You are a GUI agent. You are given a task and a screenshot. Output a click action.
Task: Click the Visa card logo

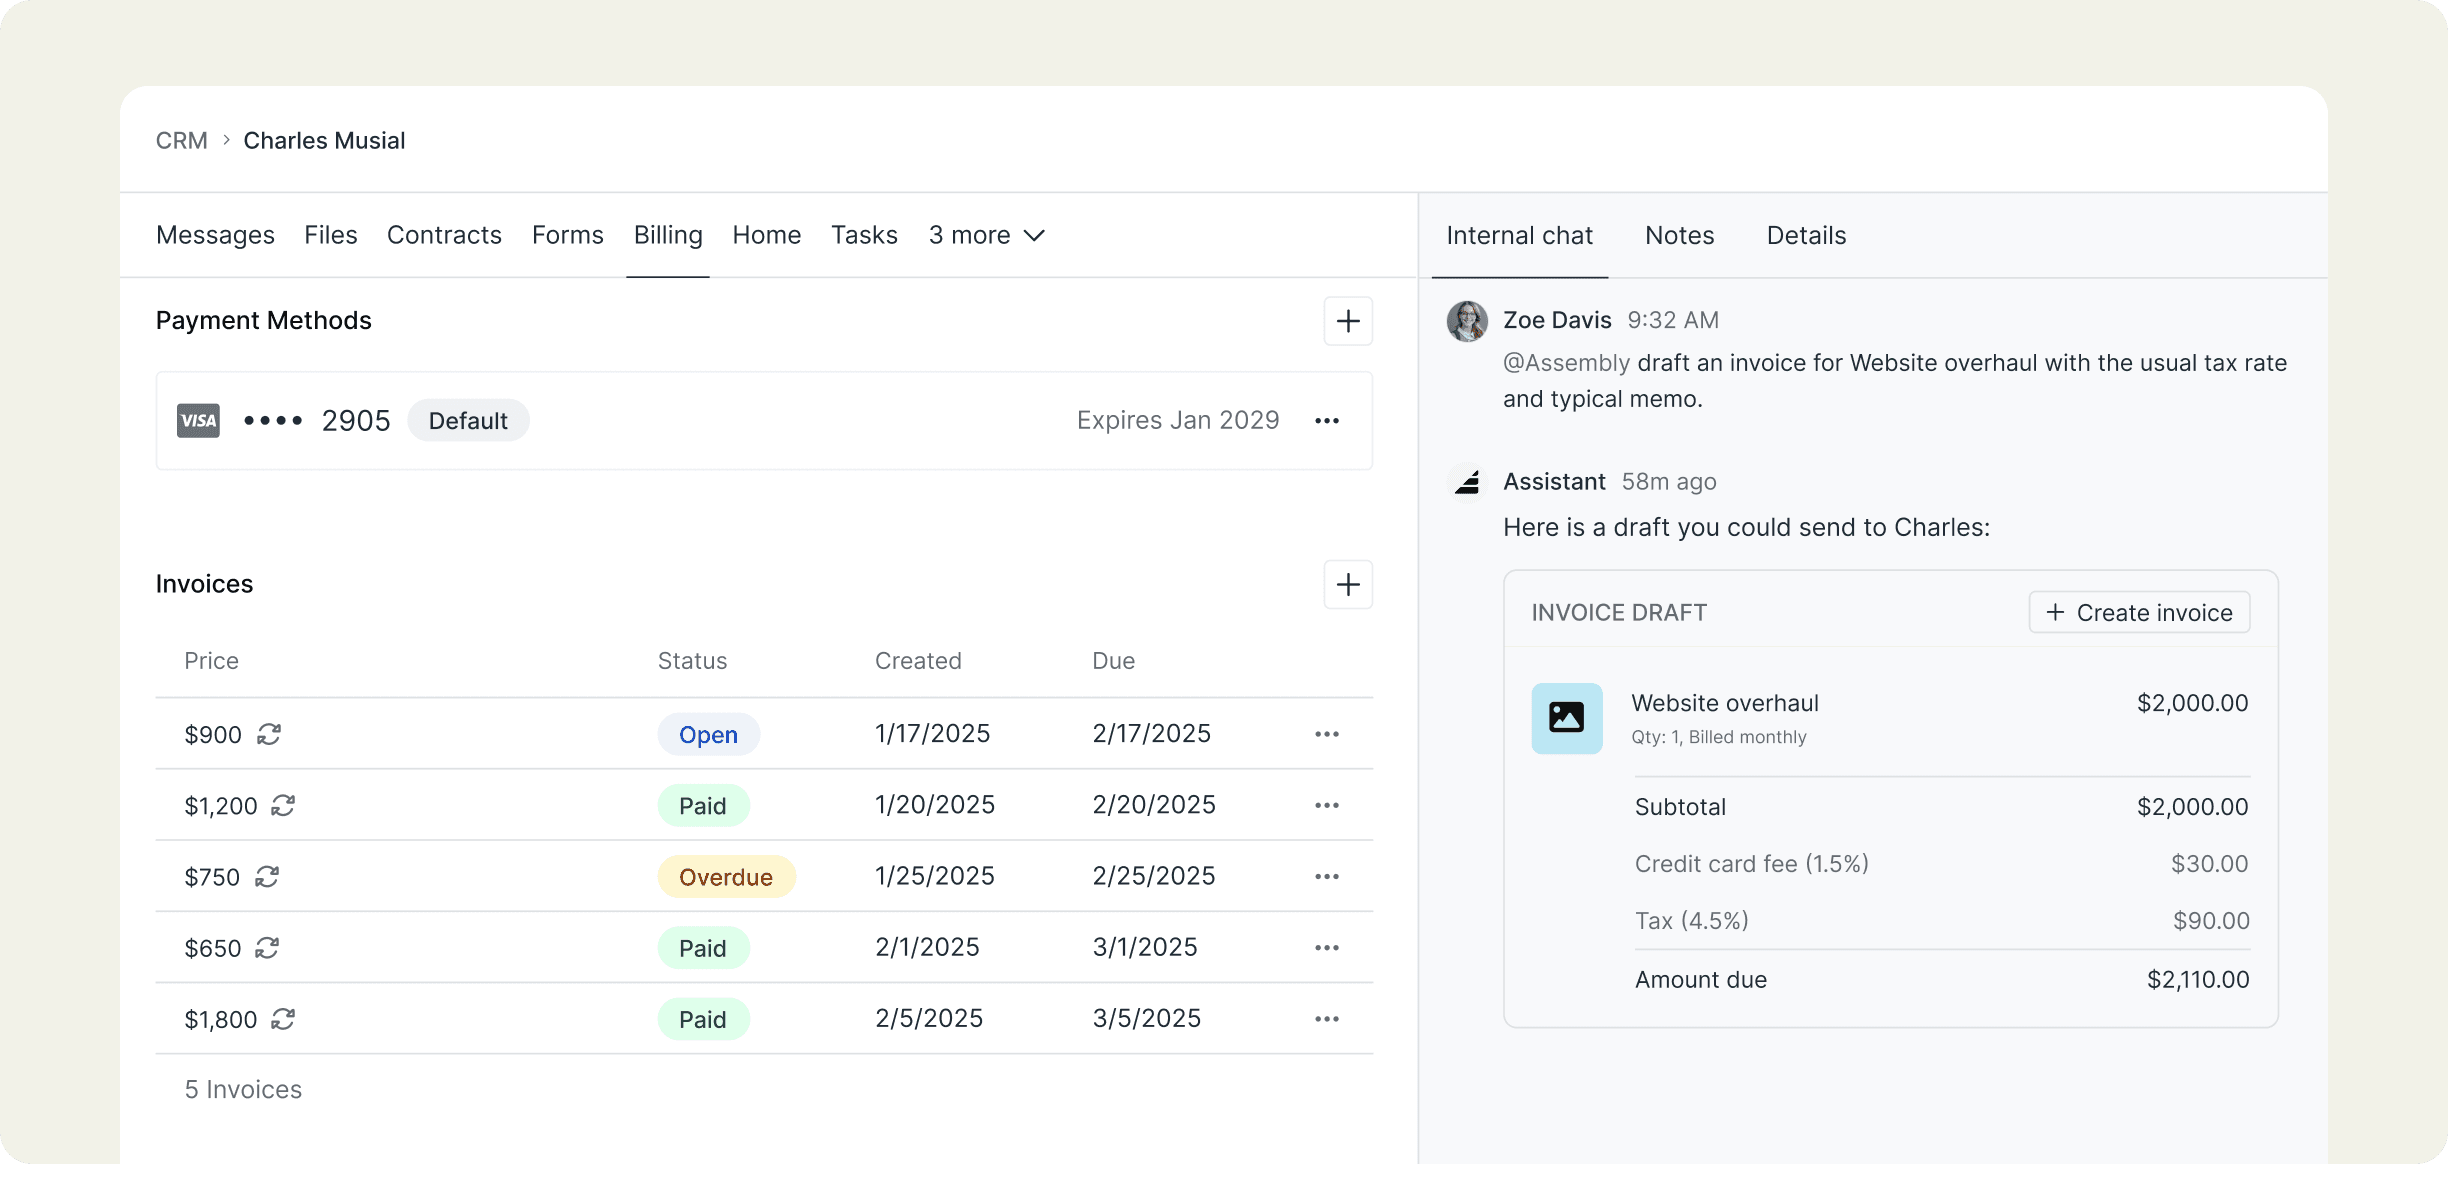pyautogui.click(x=198, y=421)
